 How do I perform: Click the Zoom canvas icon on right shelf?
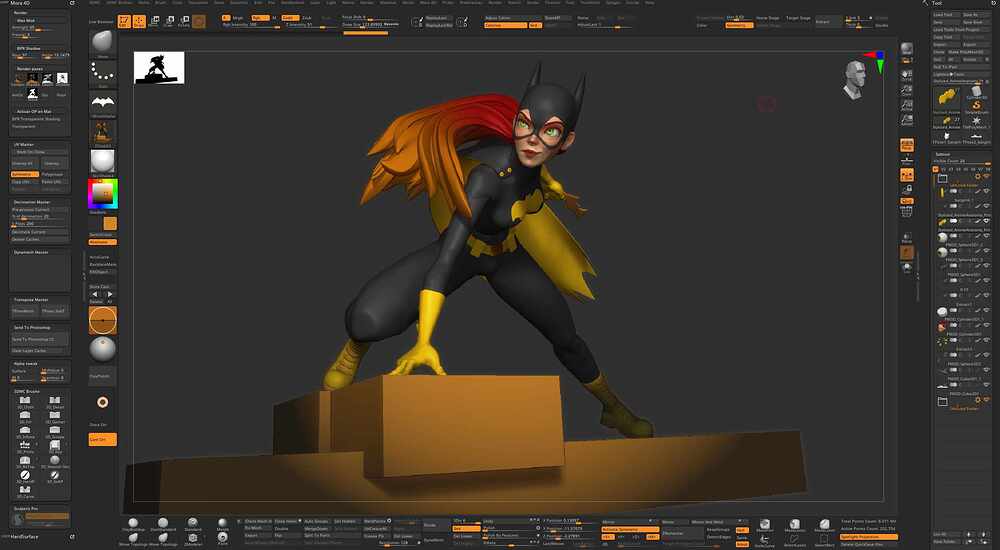pos(906,91)
